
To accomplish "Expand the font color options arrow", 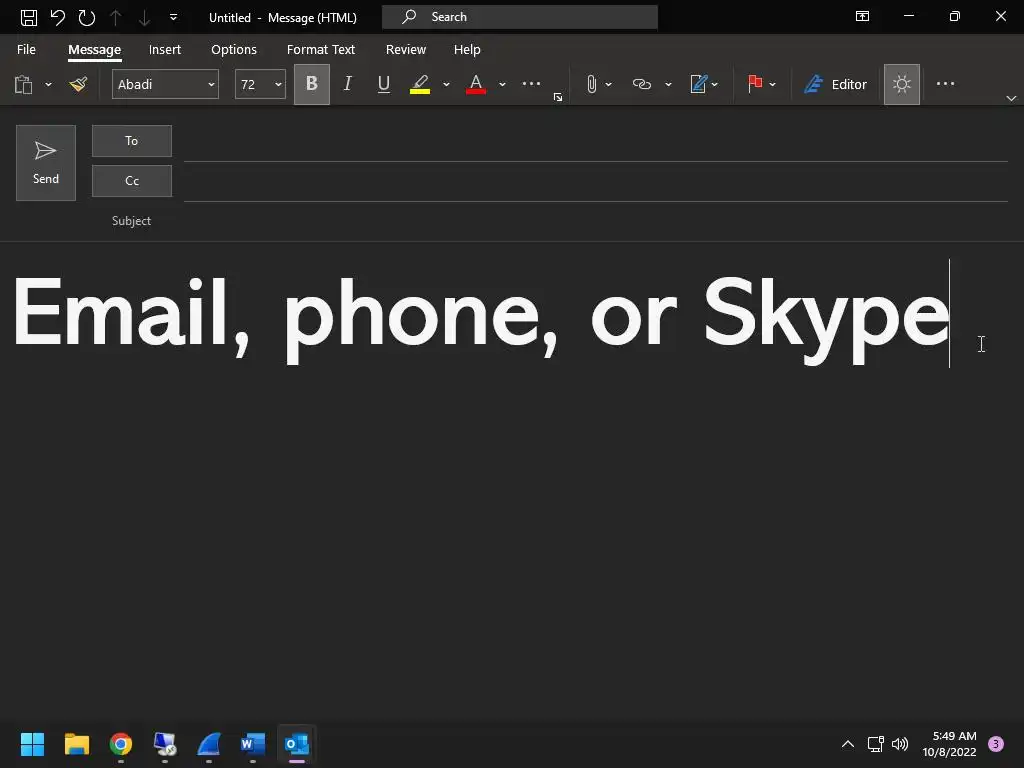I will coord(502,84).
